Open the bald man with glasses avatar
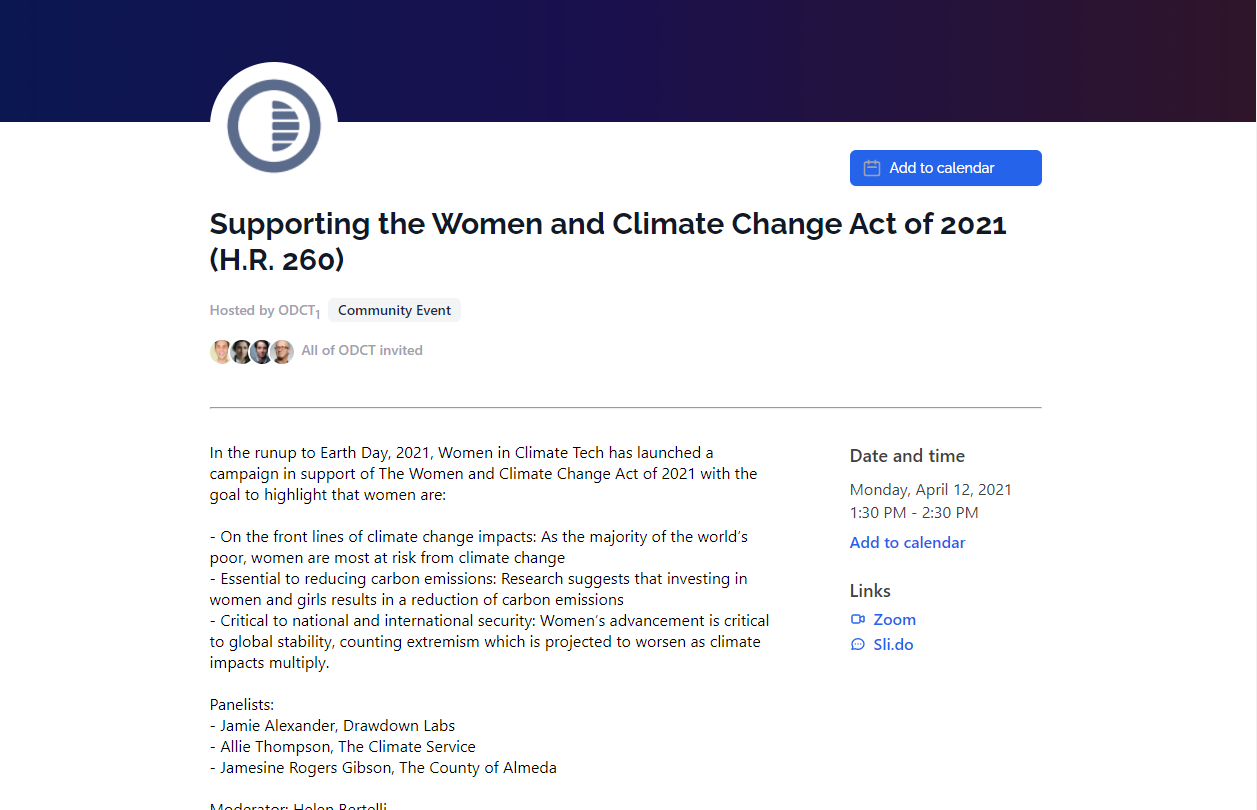 283,351
